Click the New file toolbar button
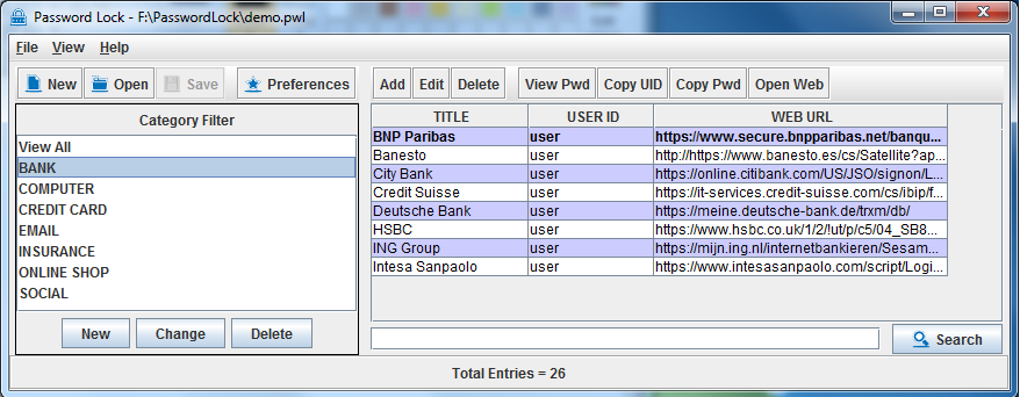The image size is (1020, 397). pyautogui.click(x=50, y=84)
